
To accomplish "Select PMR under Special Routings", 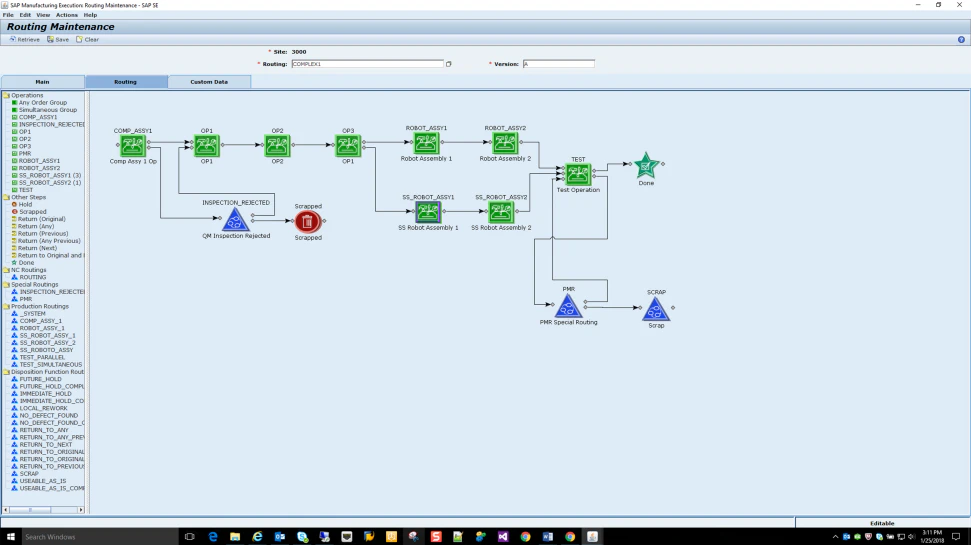I will click(x=25, y=299).
